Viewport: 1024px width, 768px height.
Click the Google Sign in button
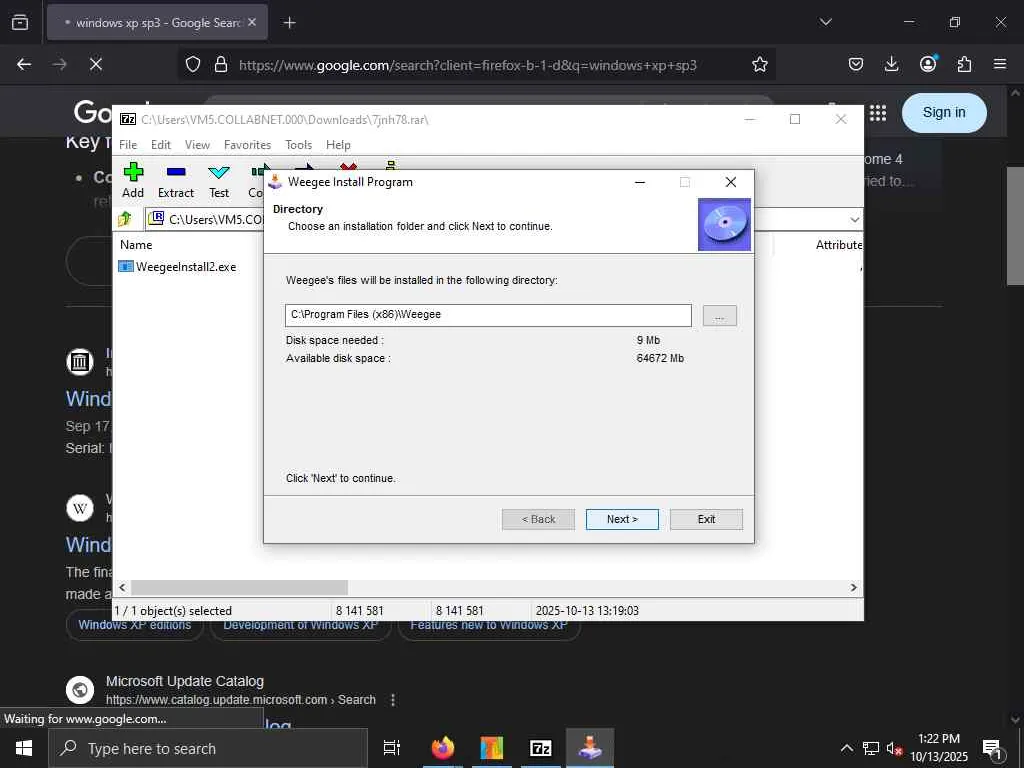pos(944,112)
